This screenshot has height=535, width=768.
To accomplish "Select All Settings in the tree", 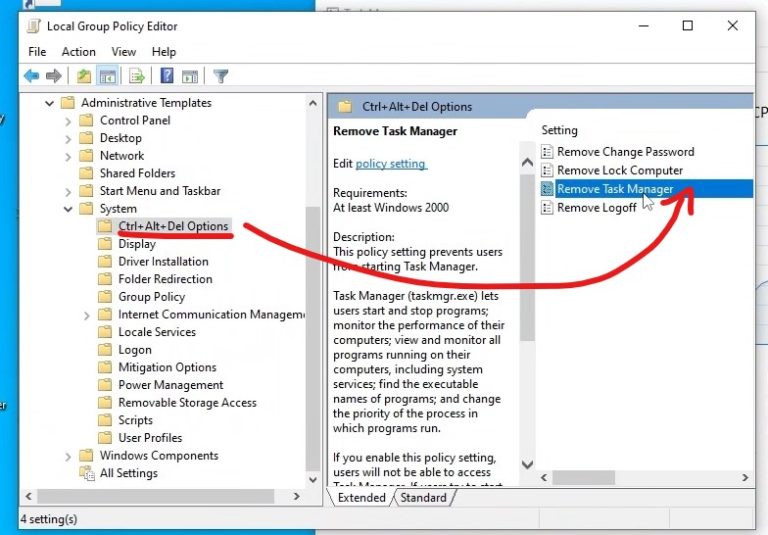I will tap(128, 473).
